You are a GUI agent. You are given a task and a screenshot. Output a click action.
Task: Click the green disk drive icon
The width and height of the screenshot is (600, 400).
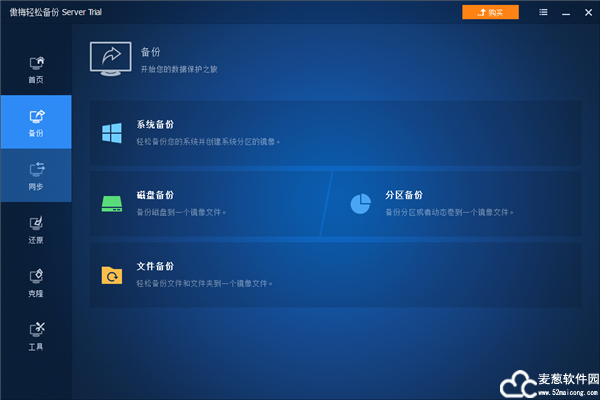tap(112, 204)
